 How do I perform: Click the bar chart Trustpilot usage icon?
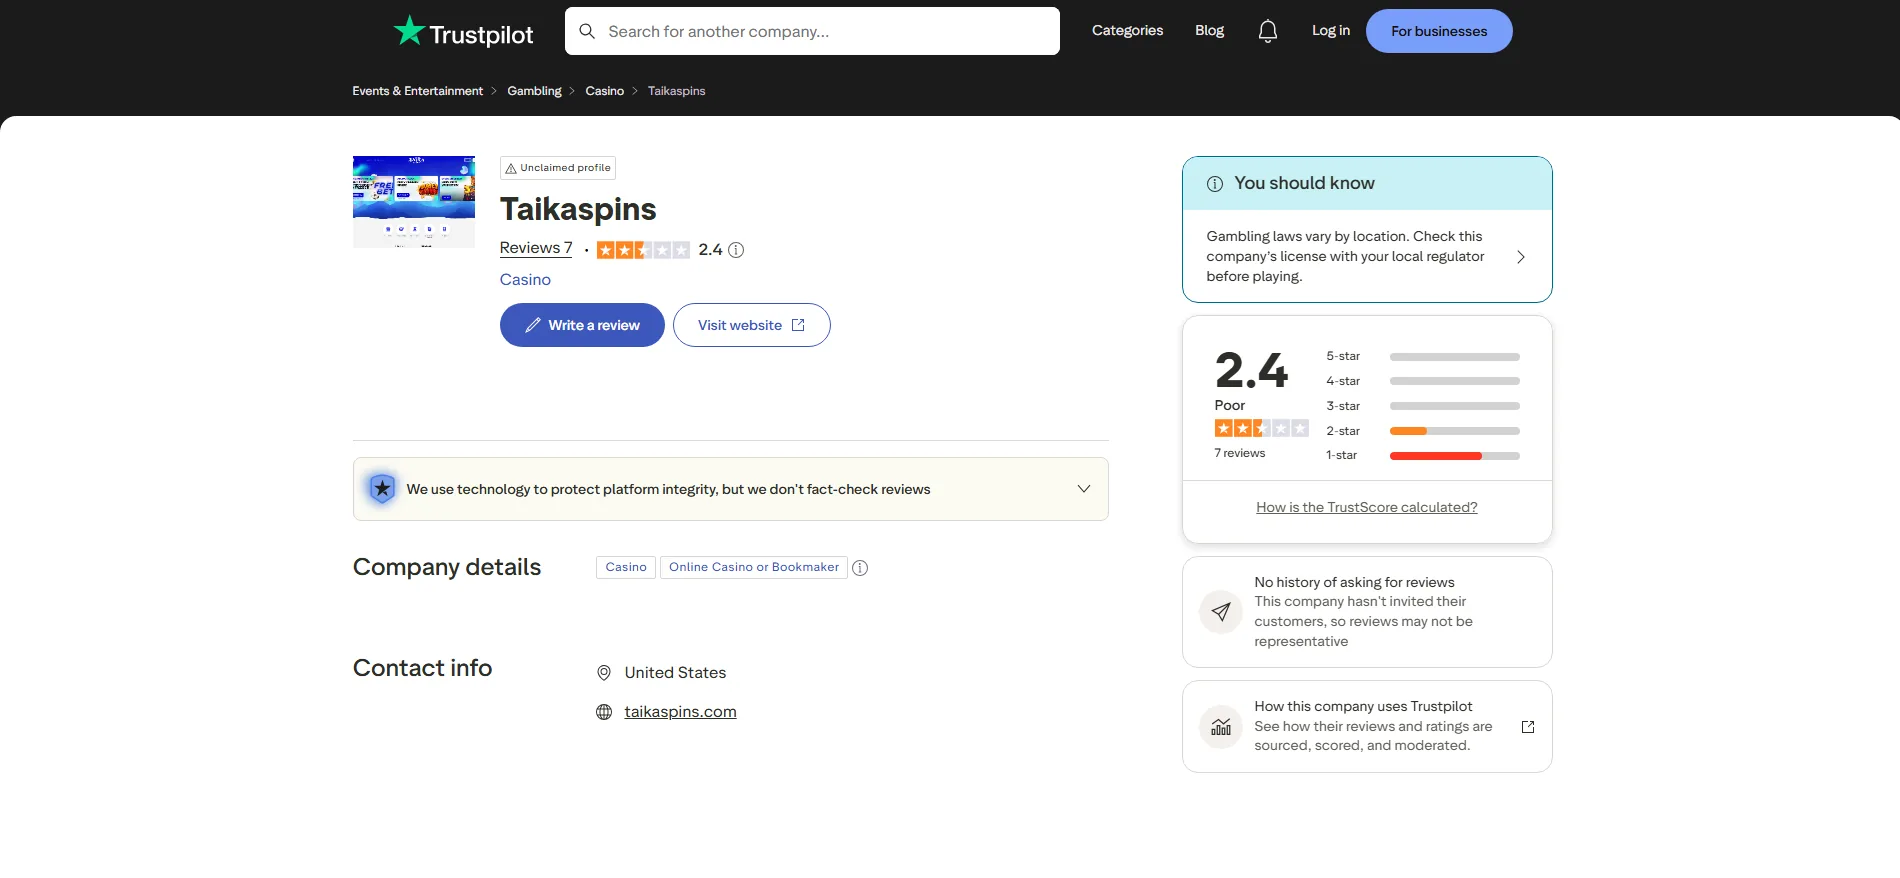click(x=1221, y=727)
